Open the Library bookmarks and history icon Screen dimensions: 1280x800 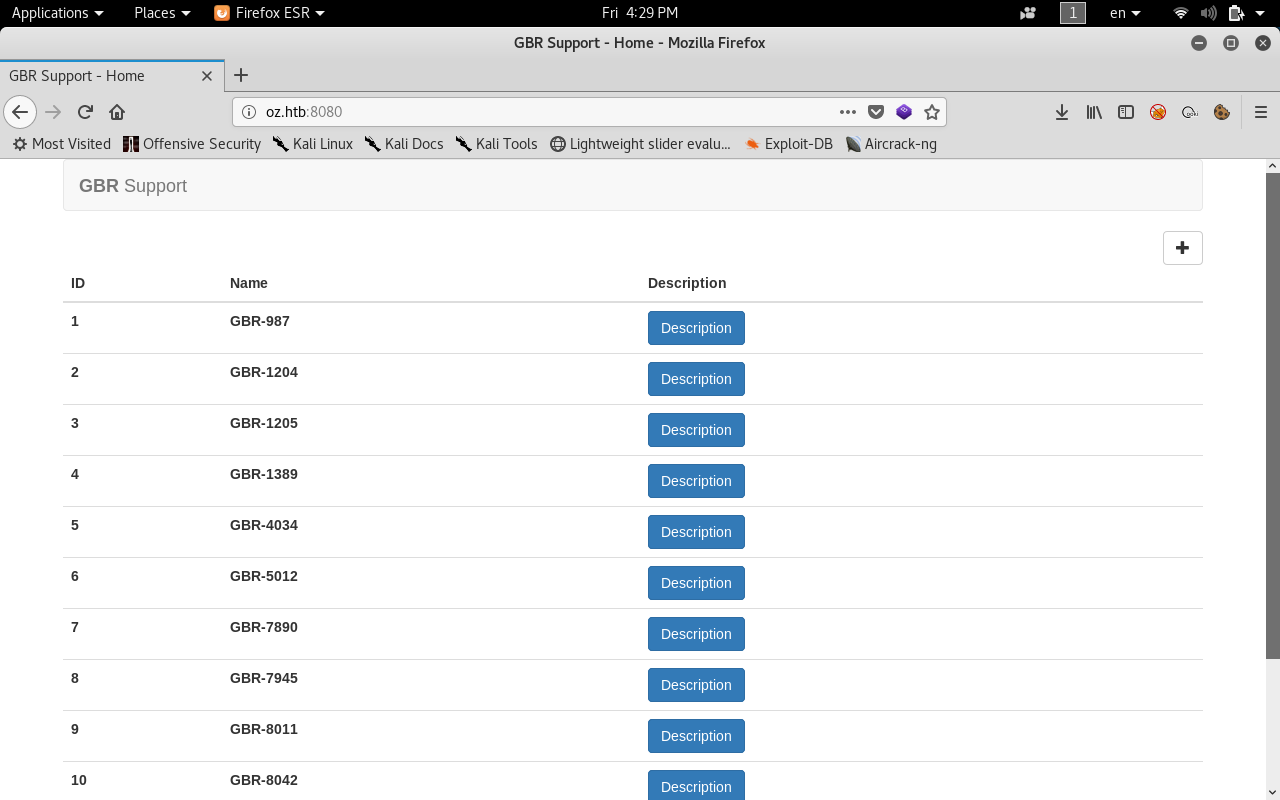click(x=1094, y=112)
